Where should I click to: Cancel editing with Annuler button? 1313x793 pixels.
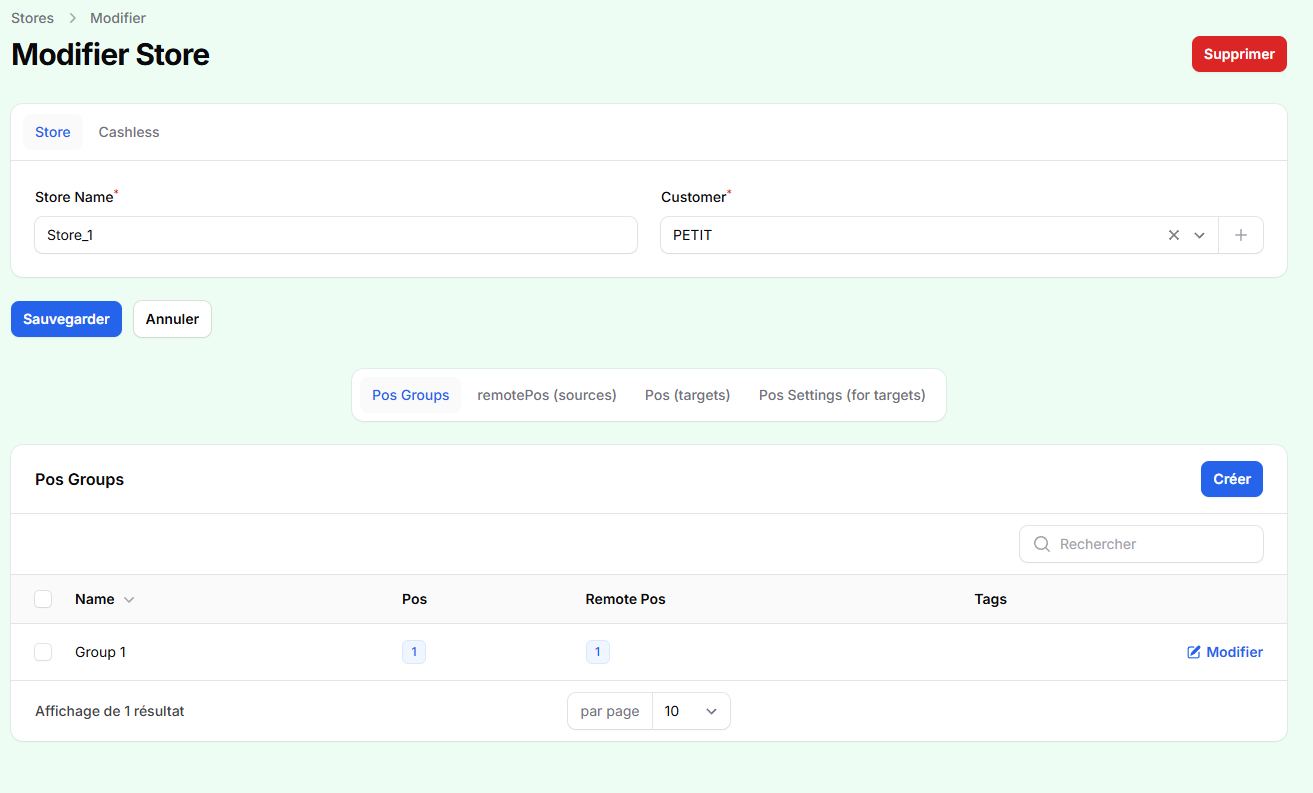(x=172, y=319)
